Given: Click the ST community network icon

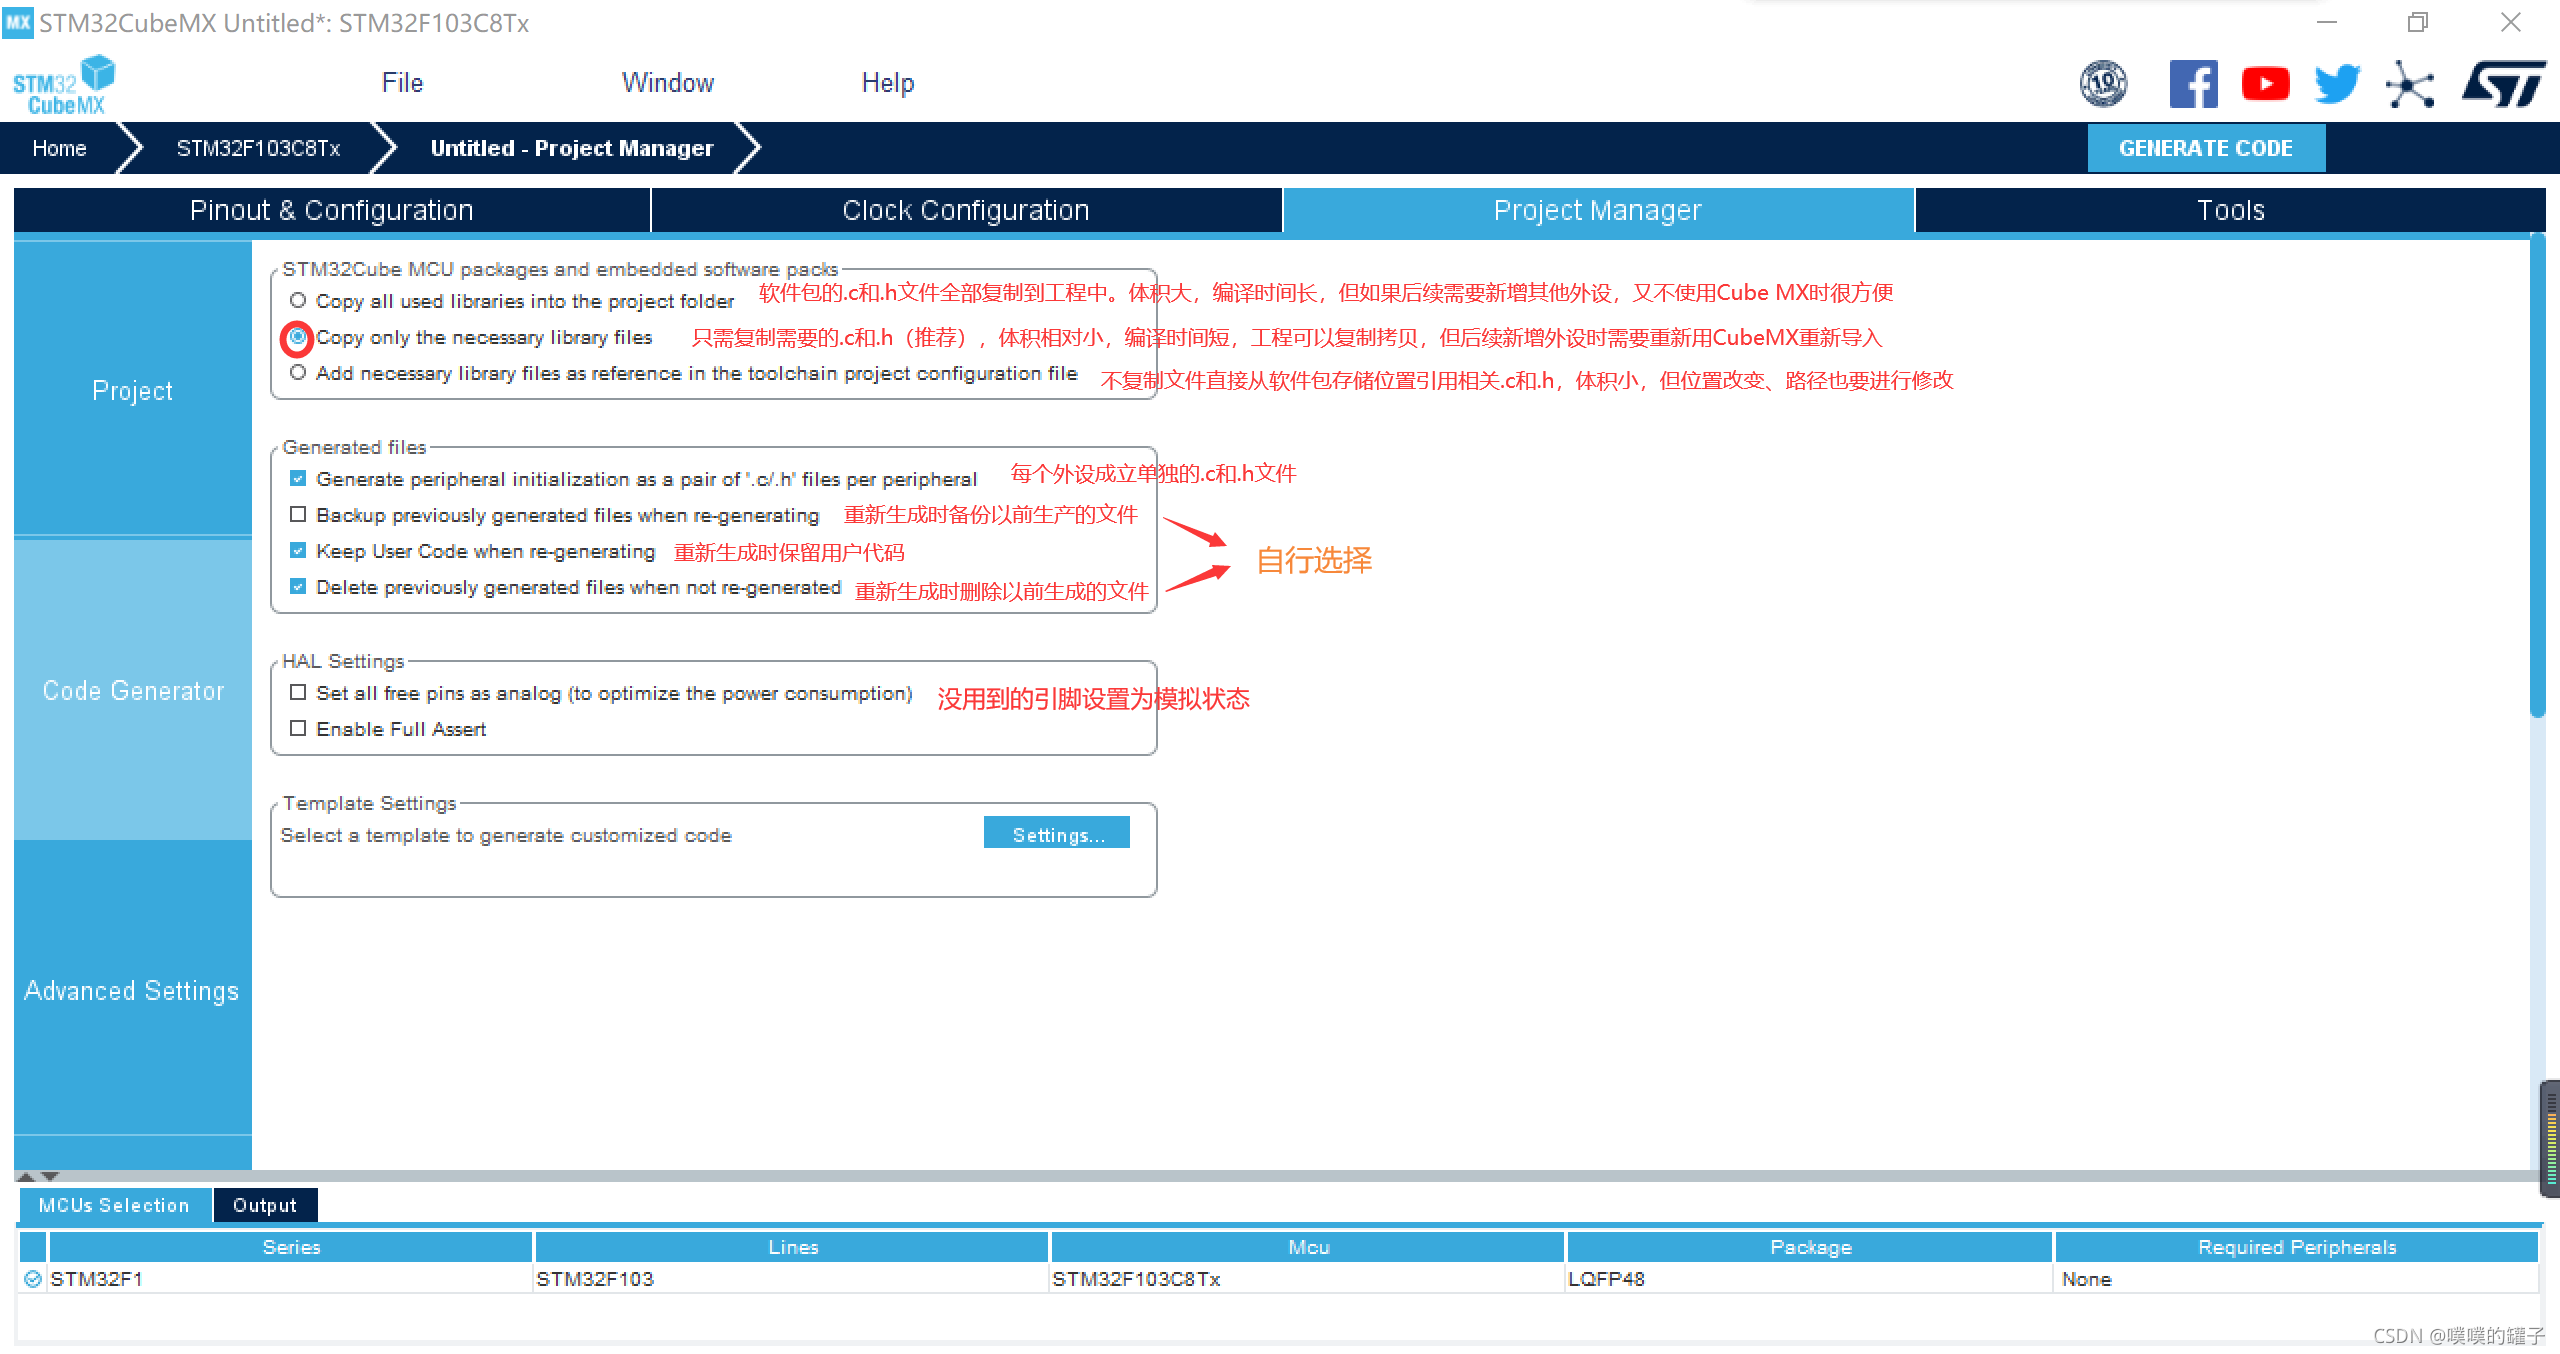Looking at the screenshot, I should point(2409,85).
